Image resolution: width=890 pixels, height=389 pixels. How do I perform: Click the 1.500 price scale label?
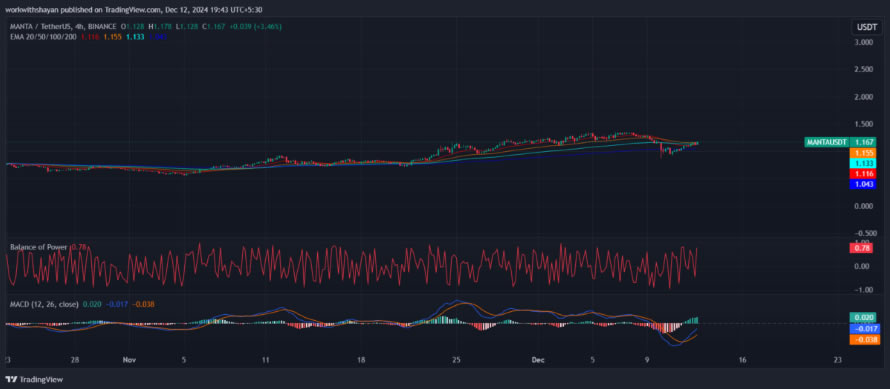point(863,124)
